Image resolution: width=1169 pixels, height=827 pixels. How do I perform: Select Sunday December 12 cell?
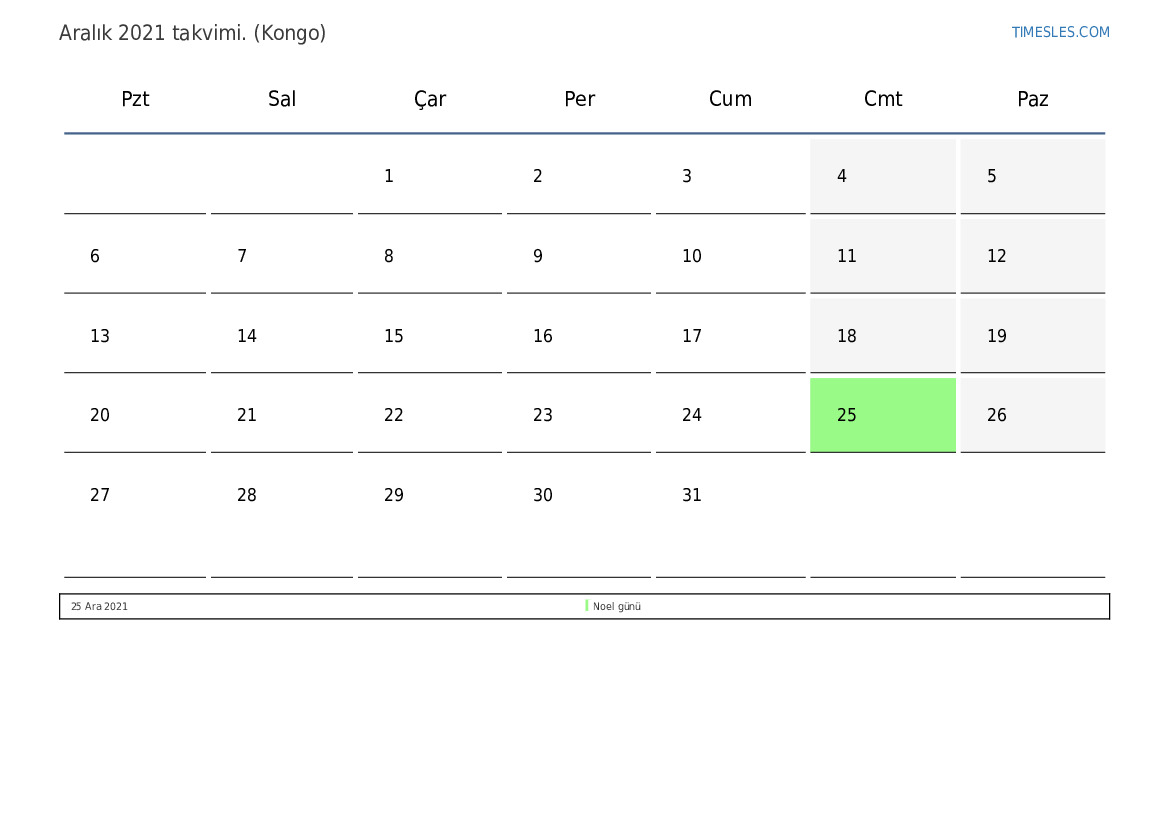[1032, 257]
